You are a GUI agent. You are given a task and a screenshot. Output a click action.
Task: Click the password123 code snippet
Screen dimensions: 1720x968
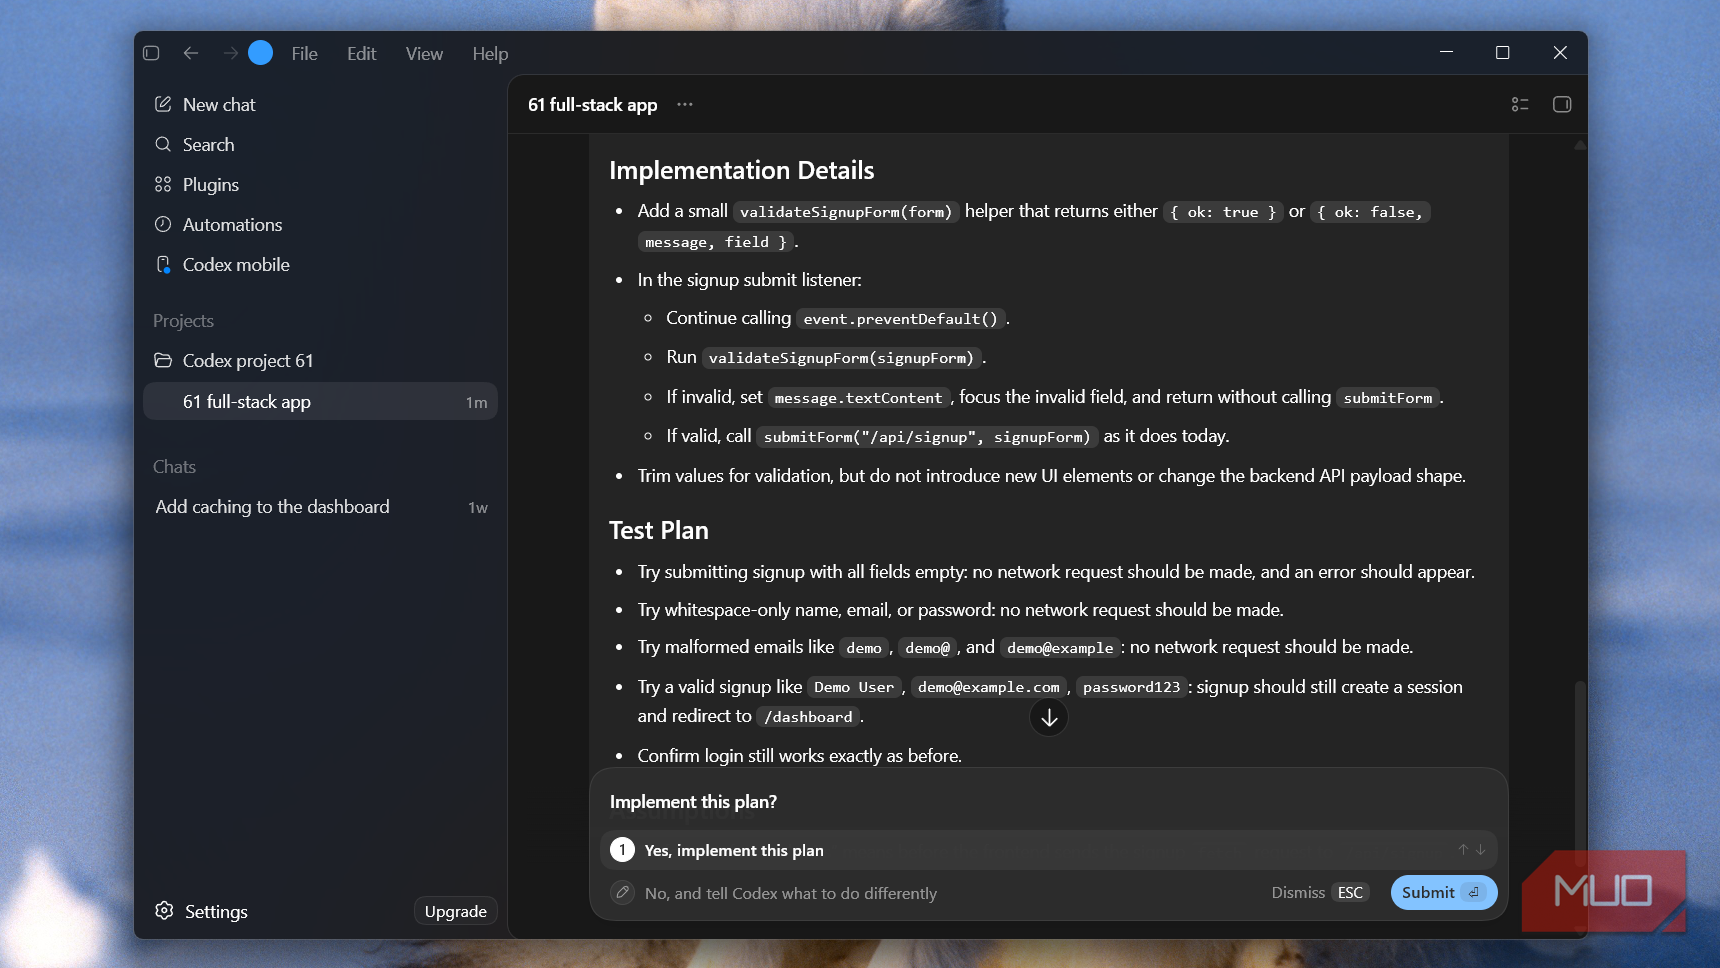click(x=1131, y=687)
